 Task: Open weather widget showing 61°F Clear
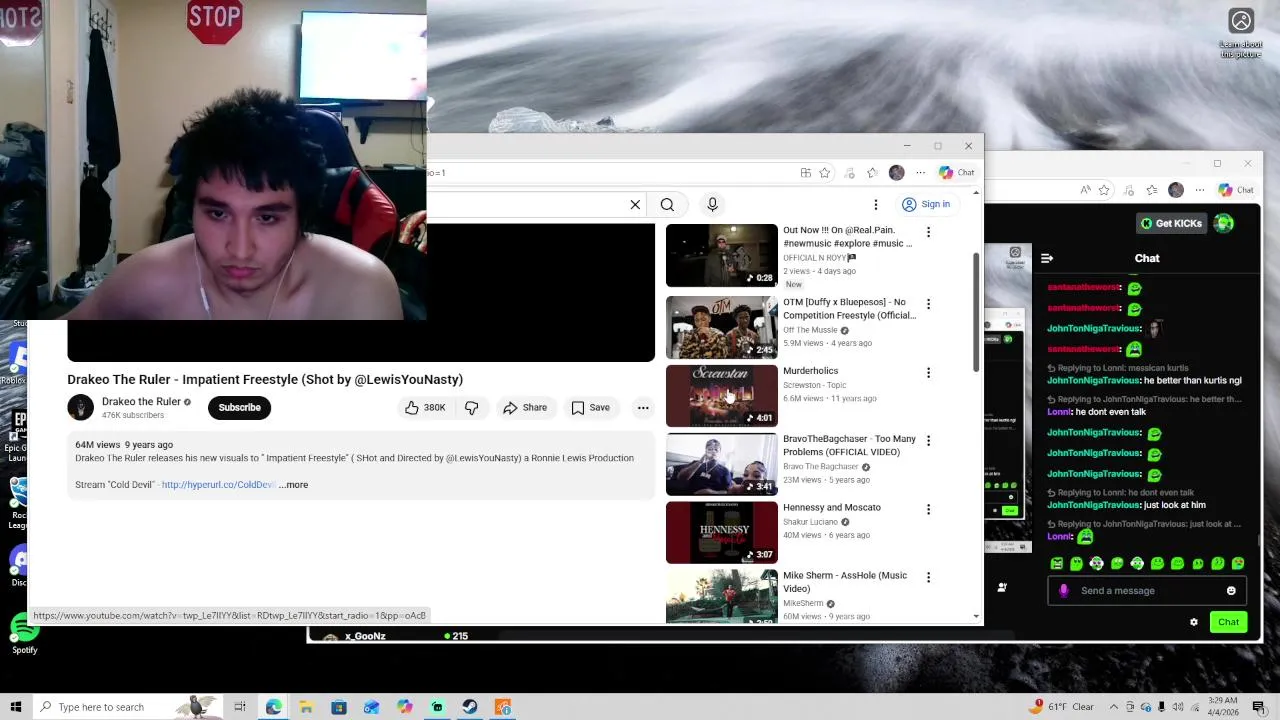[x=1064, y=707]
